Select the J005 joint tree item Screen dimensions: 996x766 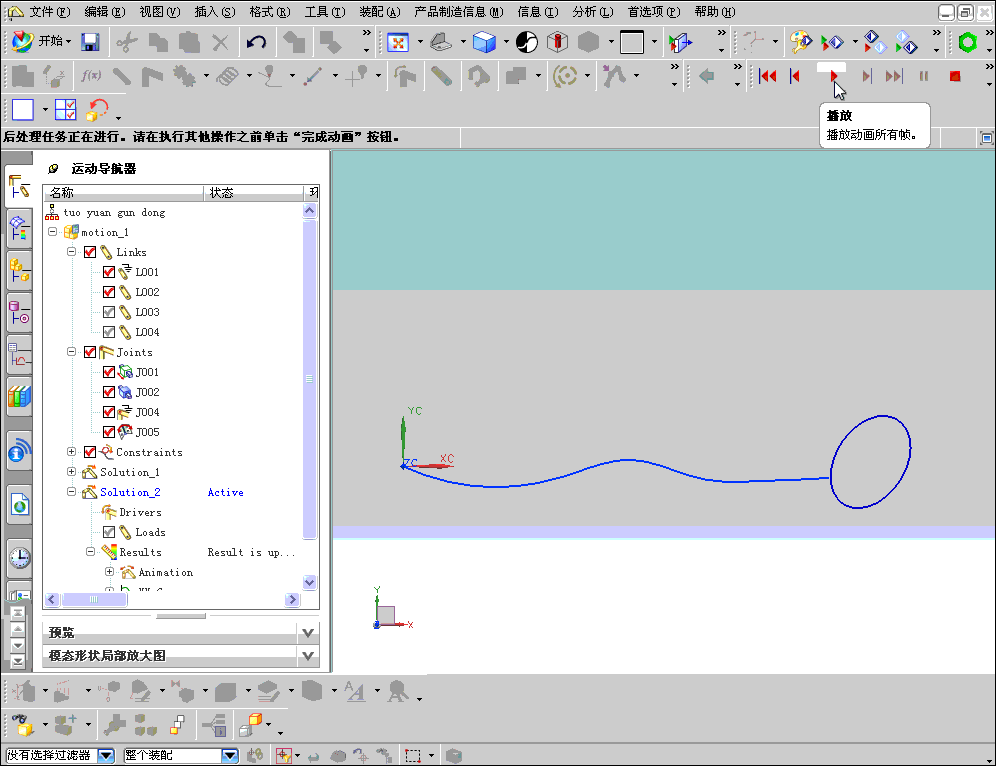point(147,433)
